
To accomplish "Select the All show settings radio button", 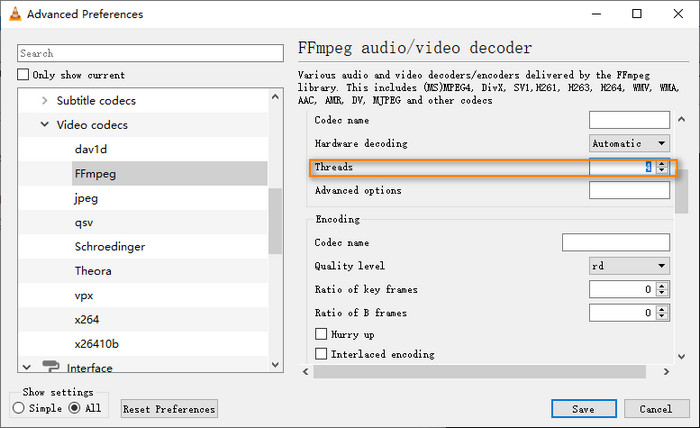I will [75, 408].
